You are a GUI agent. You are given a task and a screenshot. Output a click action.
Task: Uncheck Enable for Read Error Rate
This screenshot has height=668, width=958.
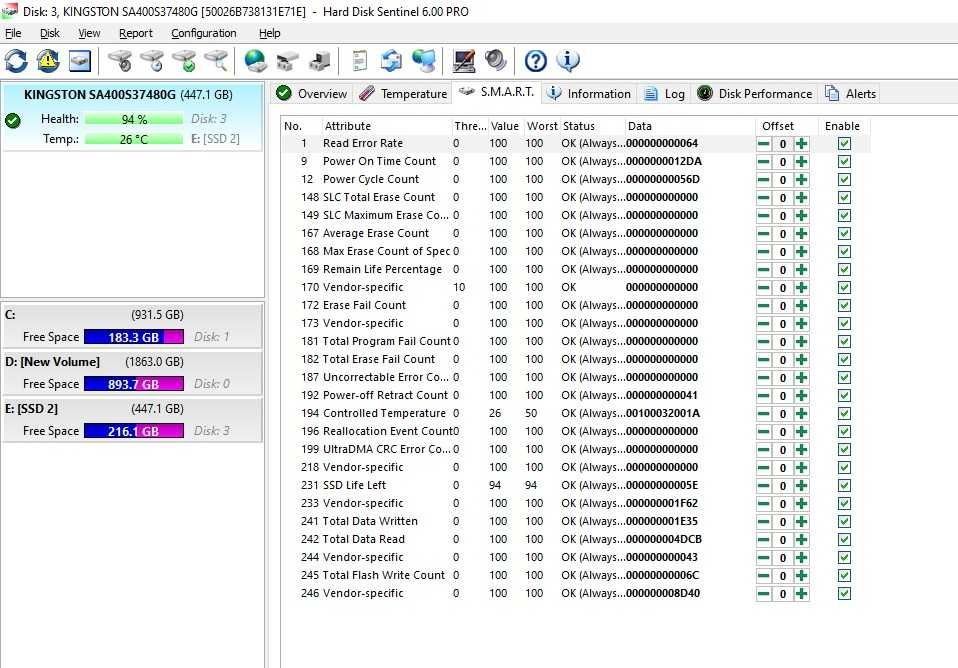[844, 144]
